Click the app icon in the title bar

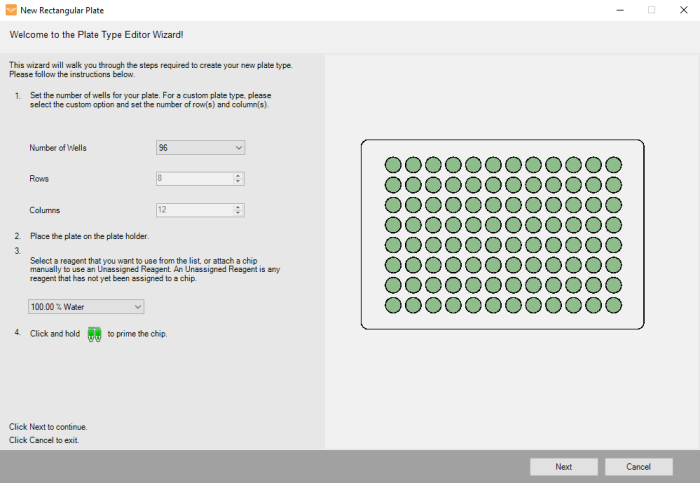click(x=11, y=10)
